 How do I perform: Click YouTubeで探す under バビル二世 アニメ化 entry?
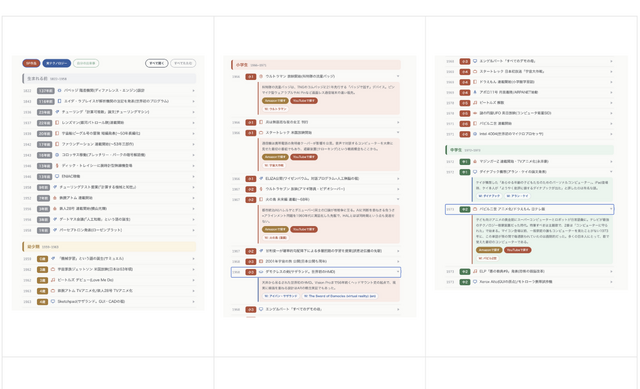pos(518,250)
